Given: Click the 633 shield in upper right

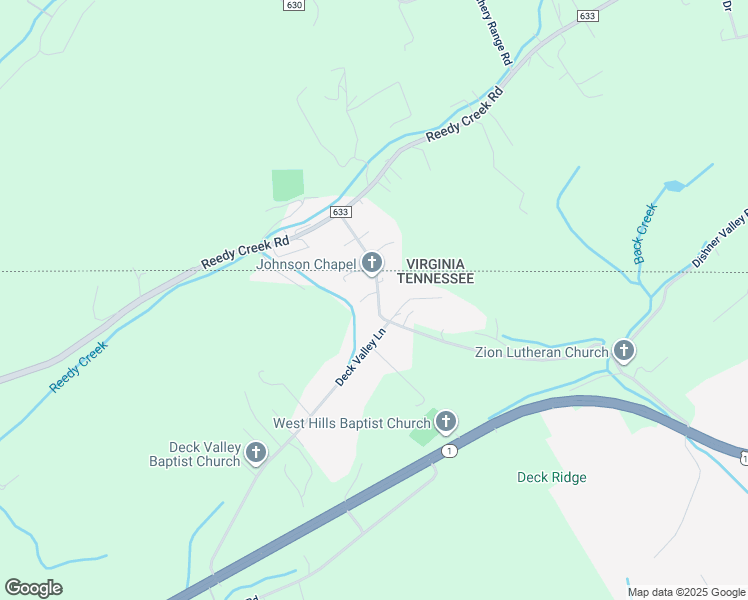Looking at the screenshot, I should [x=587, y=16].
